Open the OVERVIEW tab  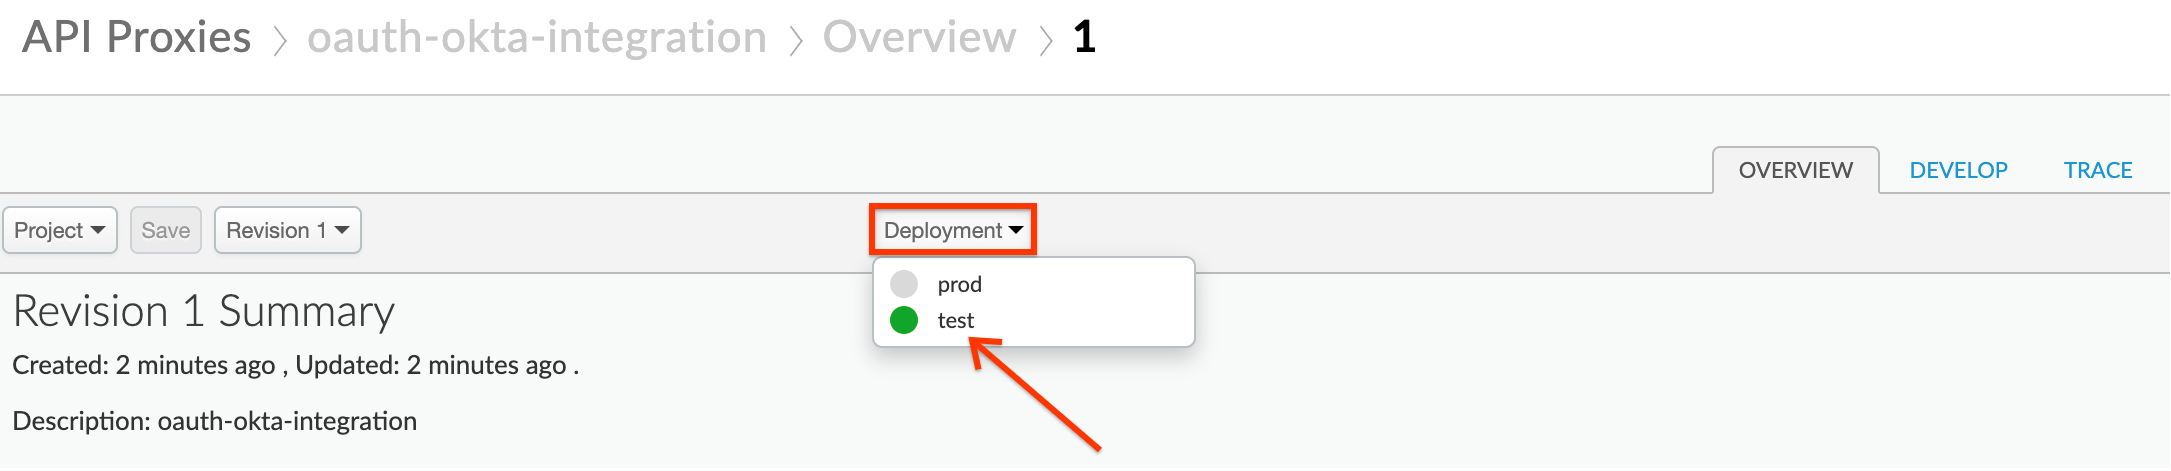pyautogui.click(x=1796, y=170)
